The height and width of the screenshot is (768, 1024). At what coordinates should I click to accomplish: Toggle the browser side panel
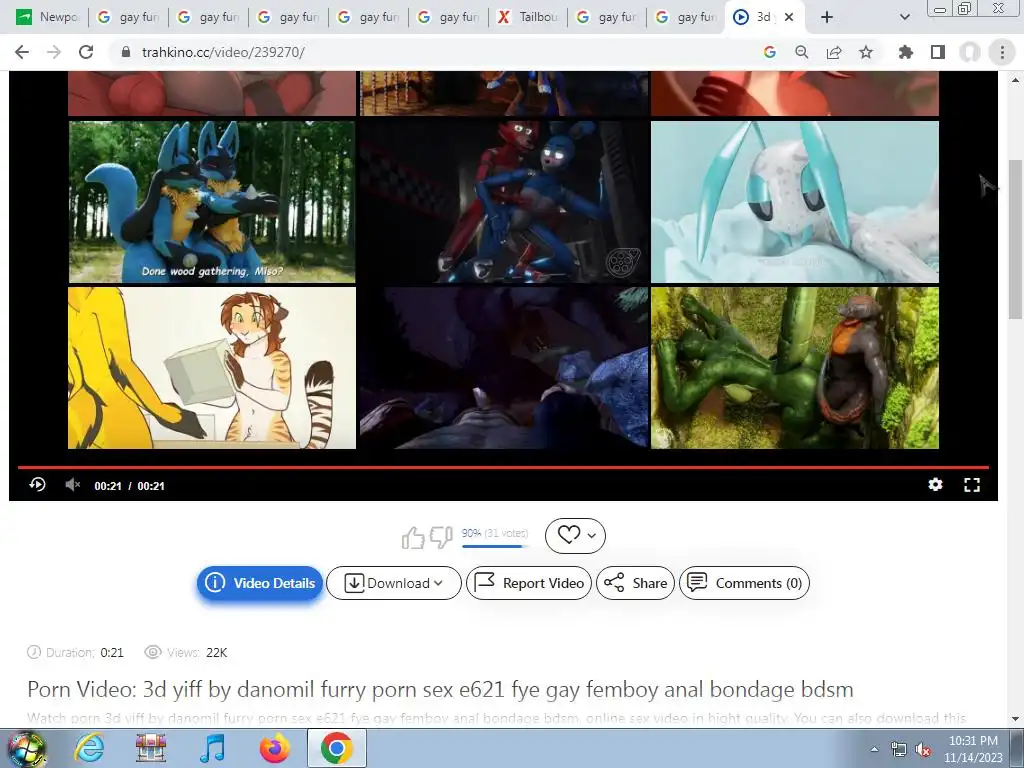(938, 52)
